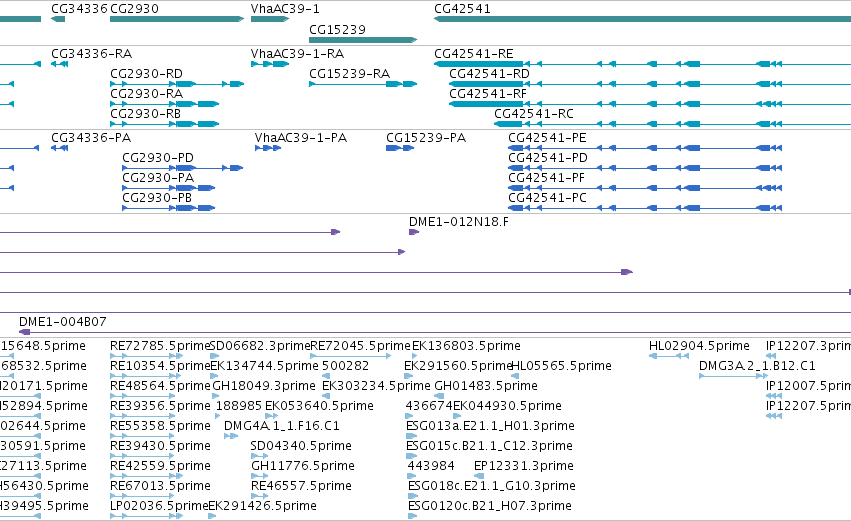
Task: Select the CG2930-PD protein label
Action: [158, 157]
